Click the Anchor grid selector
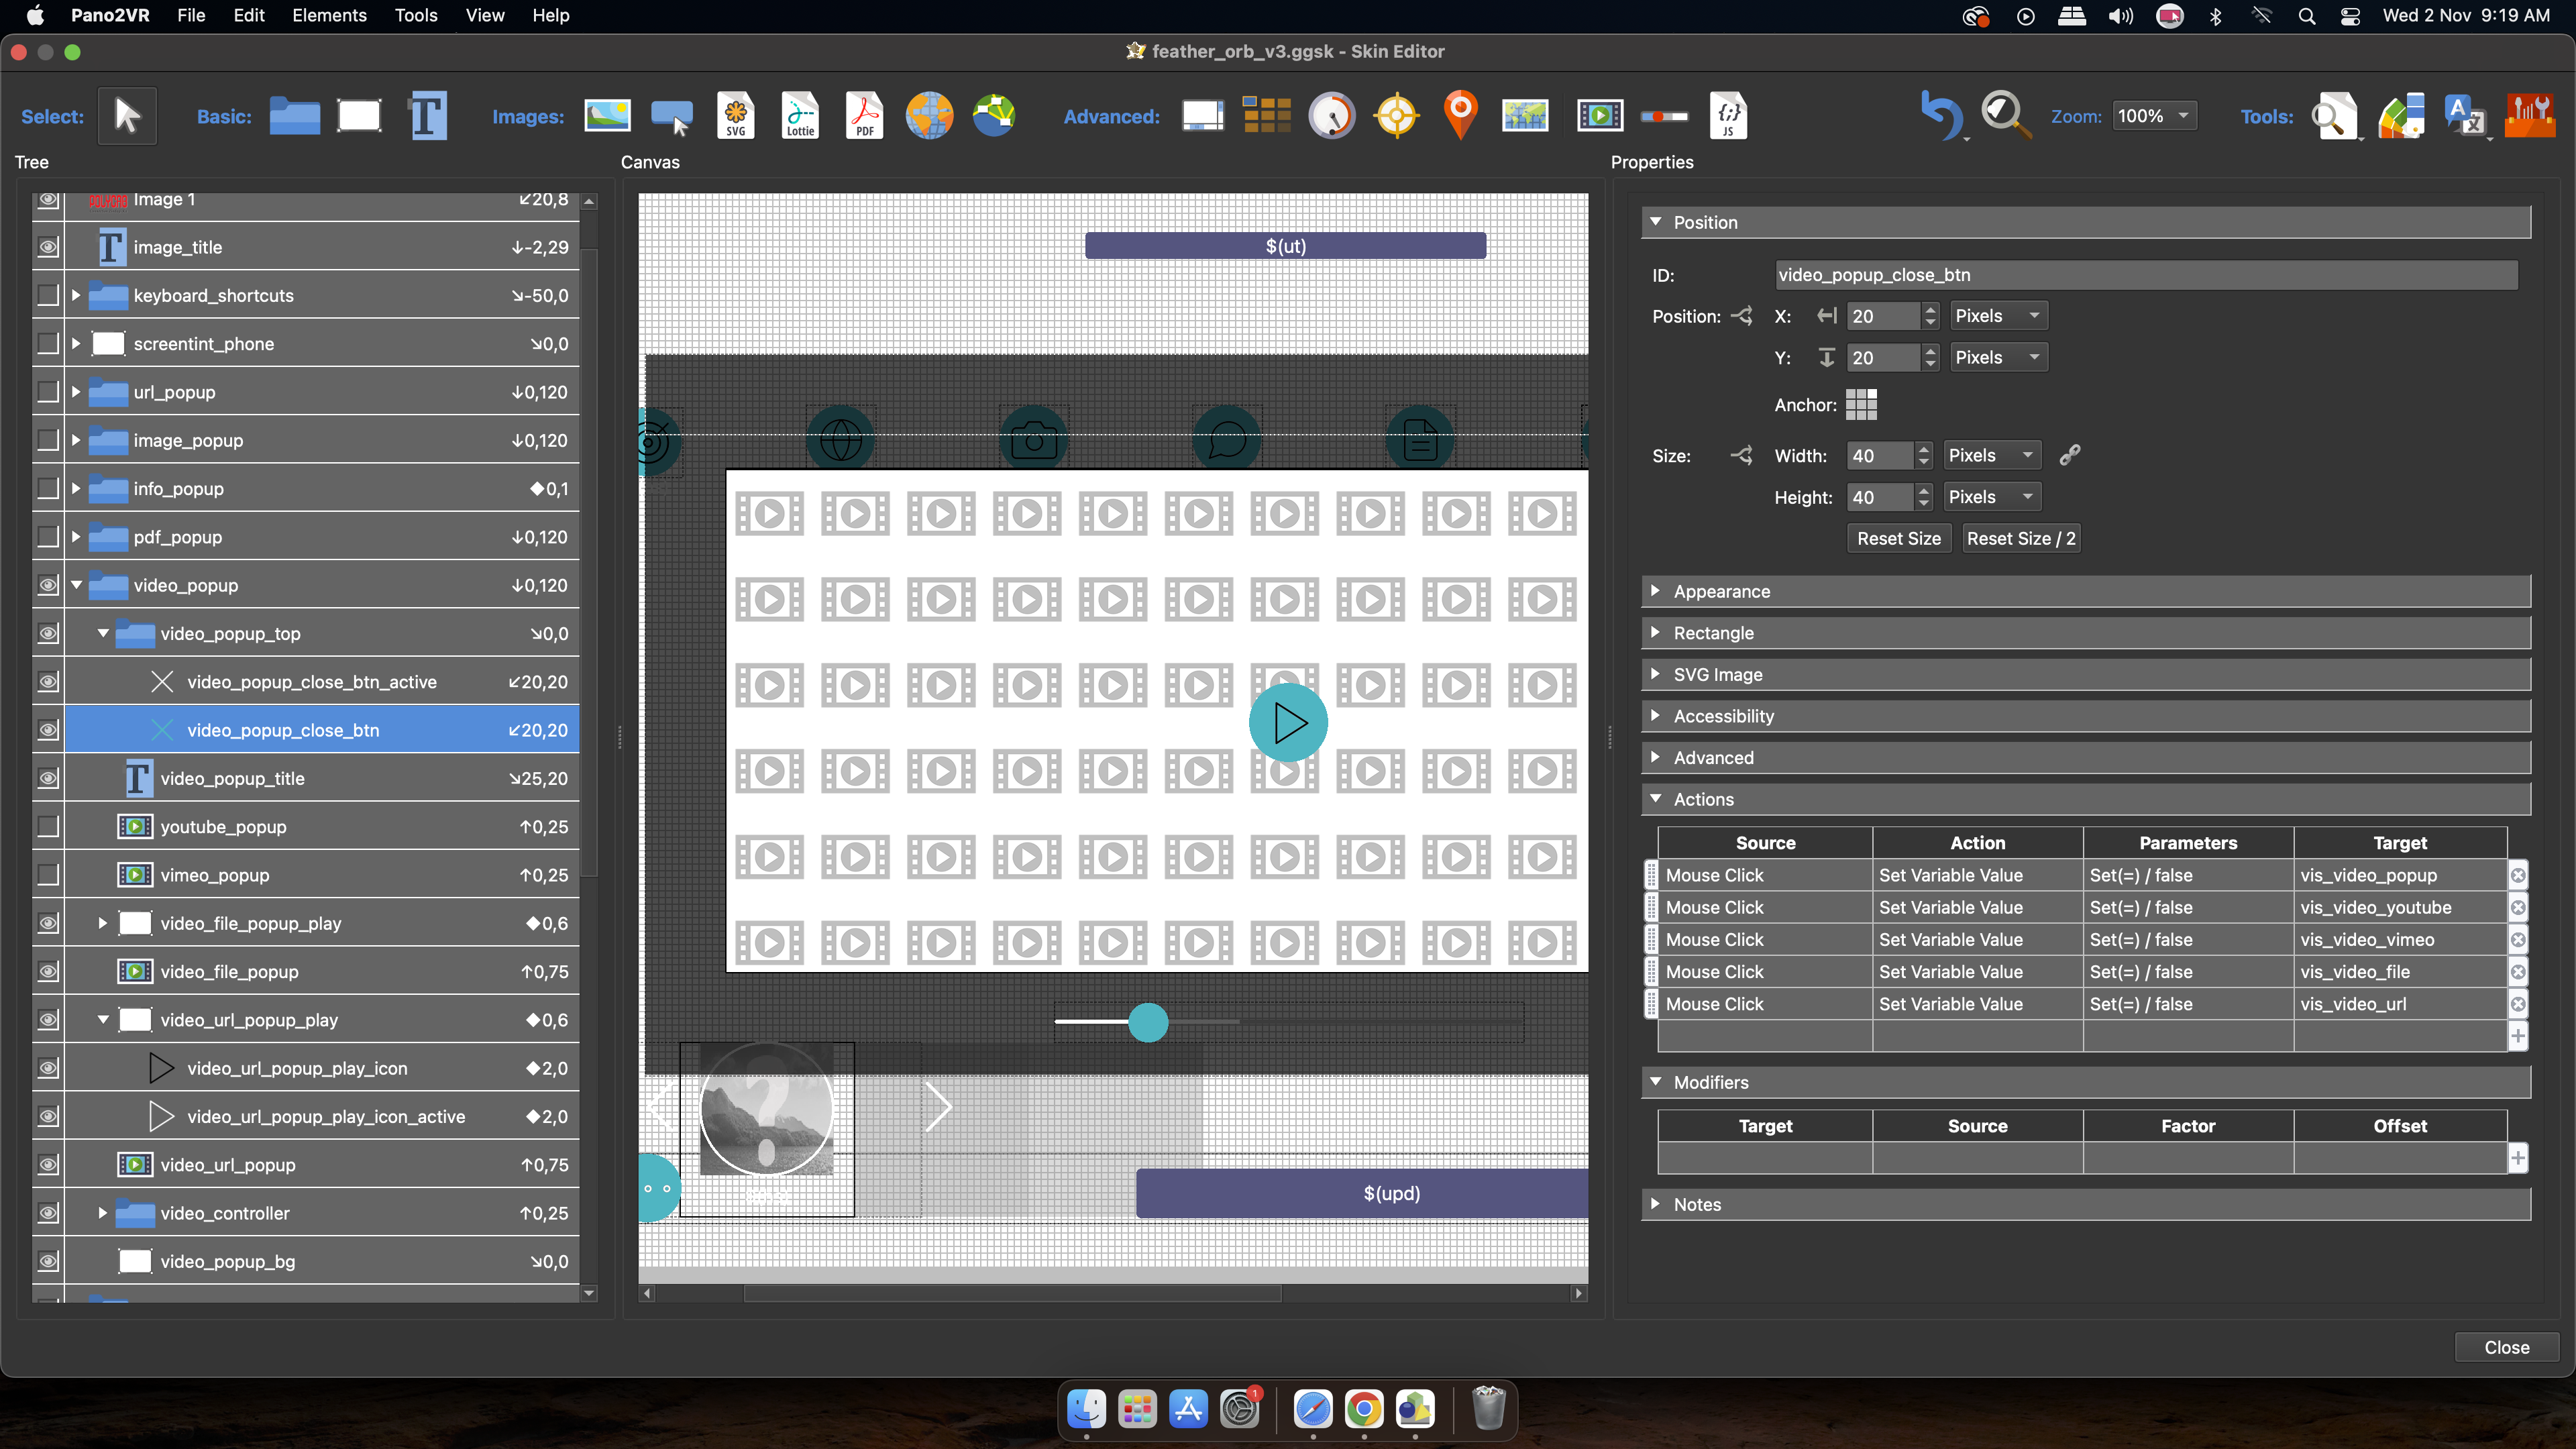Image resolution: width=2576 pixels, height=1449 pixels. [x=1861, y=405]
